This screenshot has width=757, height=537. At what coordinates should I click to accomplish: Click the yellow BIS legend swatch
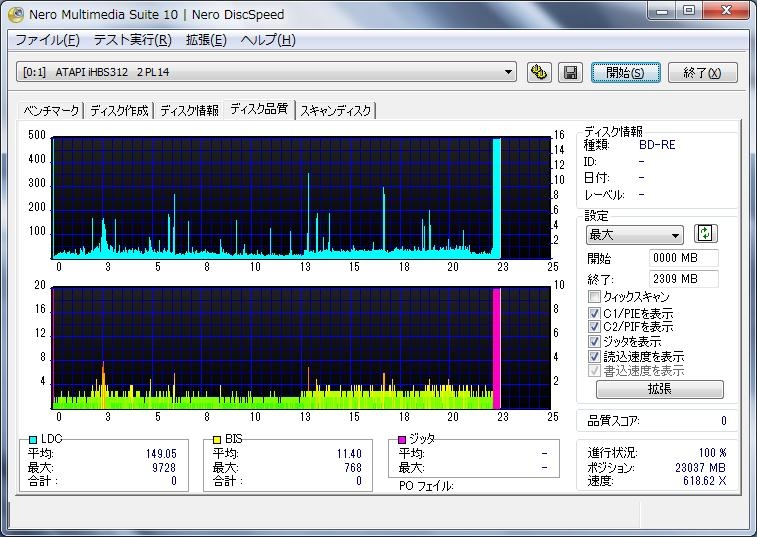pyautogui.click(x=217, y=439)
